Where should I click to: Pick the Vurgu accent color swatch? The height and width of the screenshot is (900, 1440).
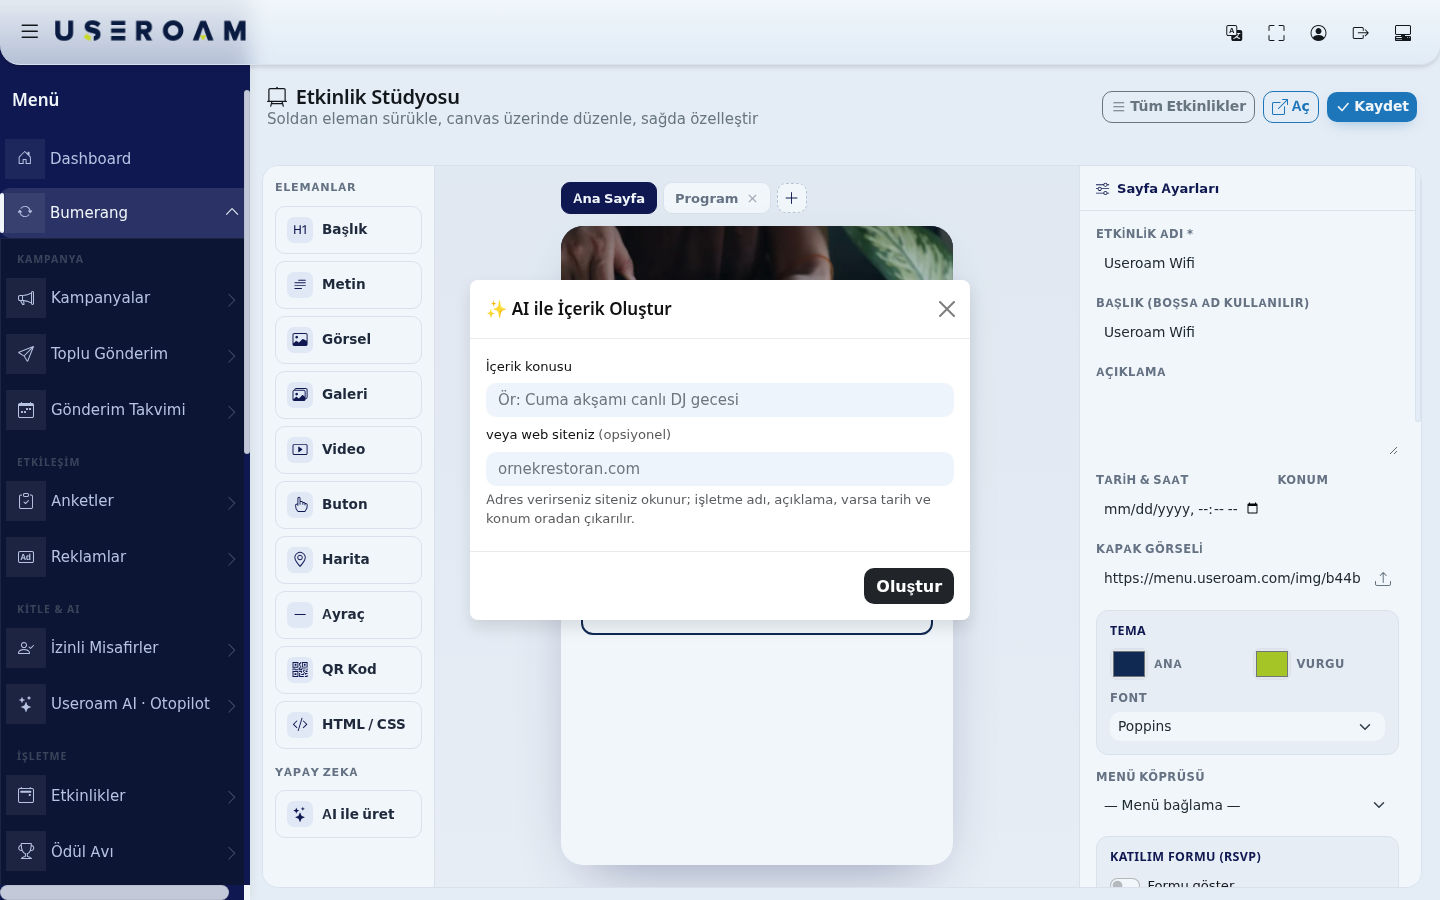(x=1272, y=664)
